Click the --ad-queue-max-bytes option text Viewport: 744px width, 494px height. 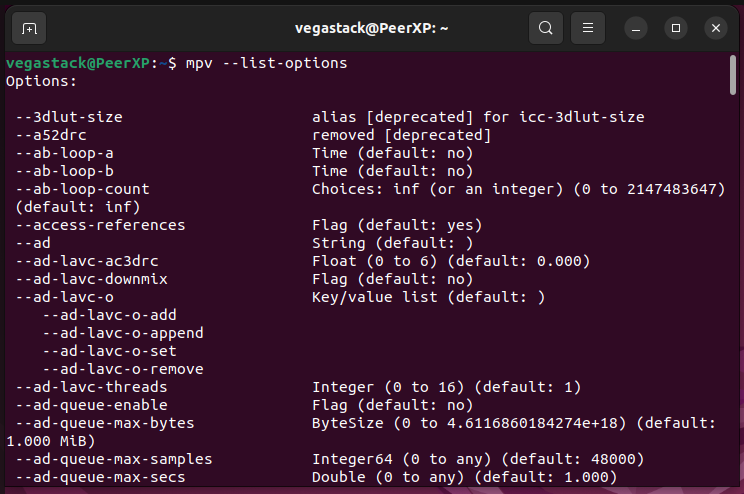coord(104,423)
